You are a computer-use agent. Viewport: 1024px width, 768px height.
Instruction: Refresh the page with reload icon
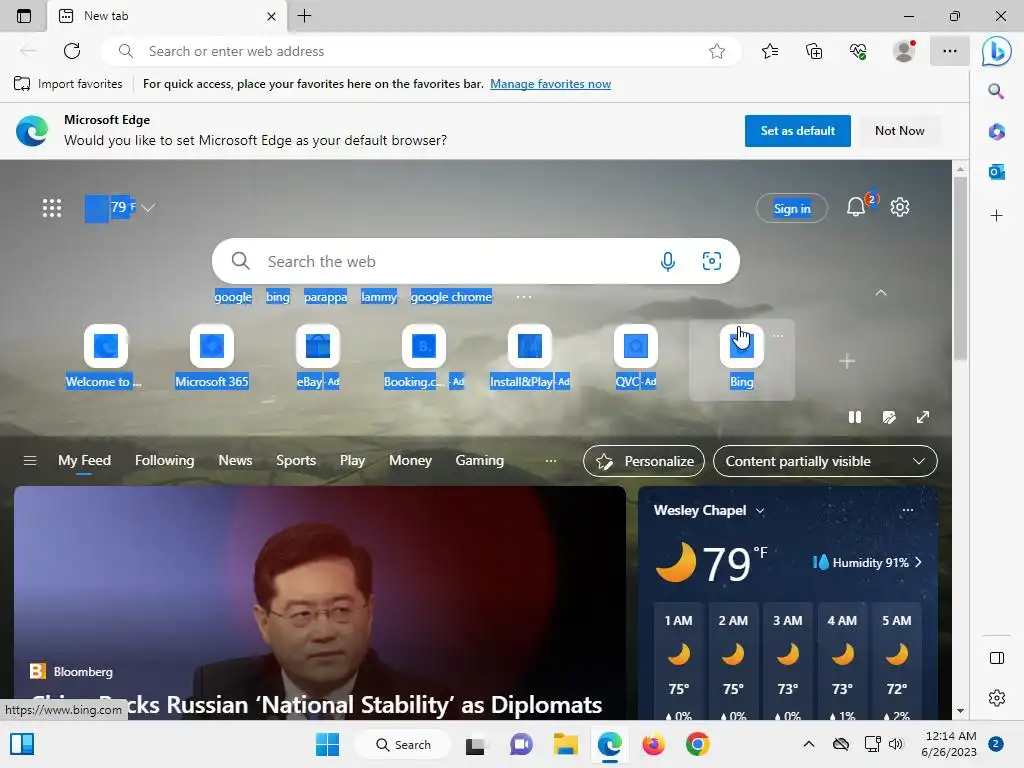72,51
